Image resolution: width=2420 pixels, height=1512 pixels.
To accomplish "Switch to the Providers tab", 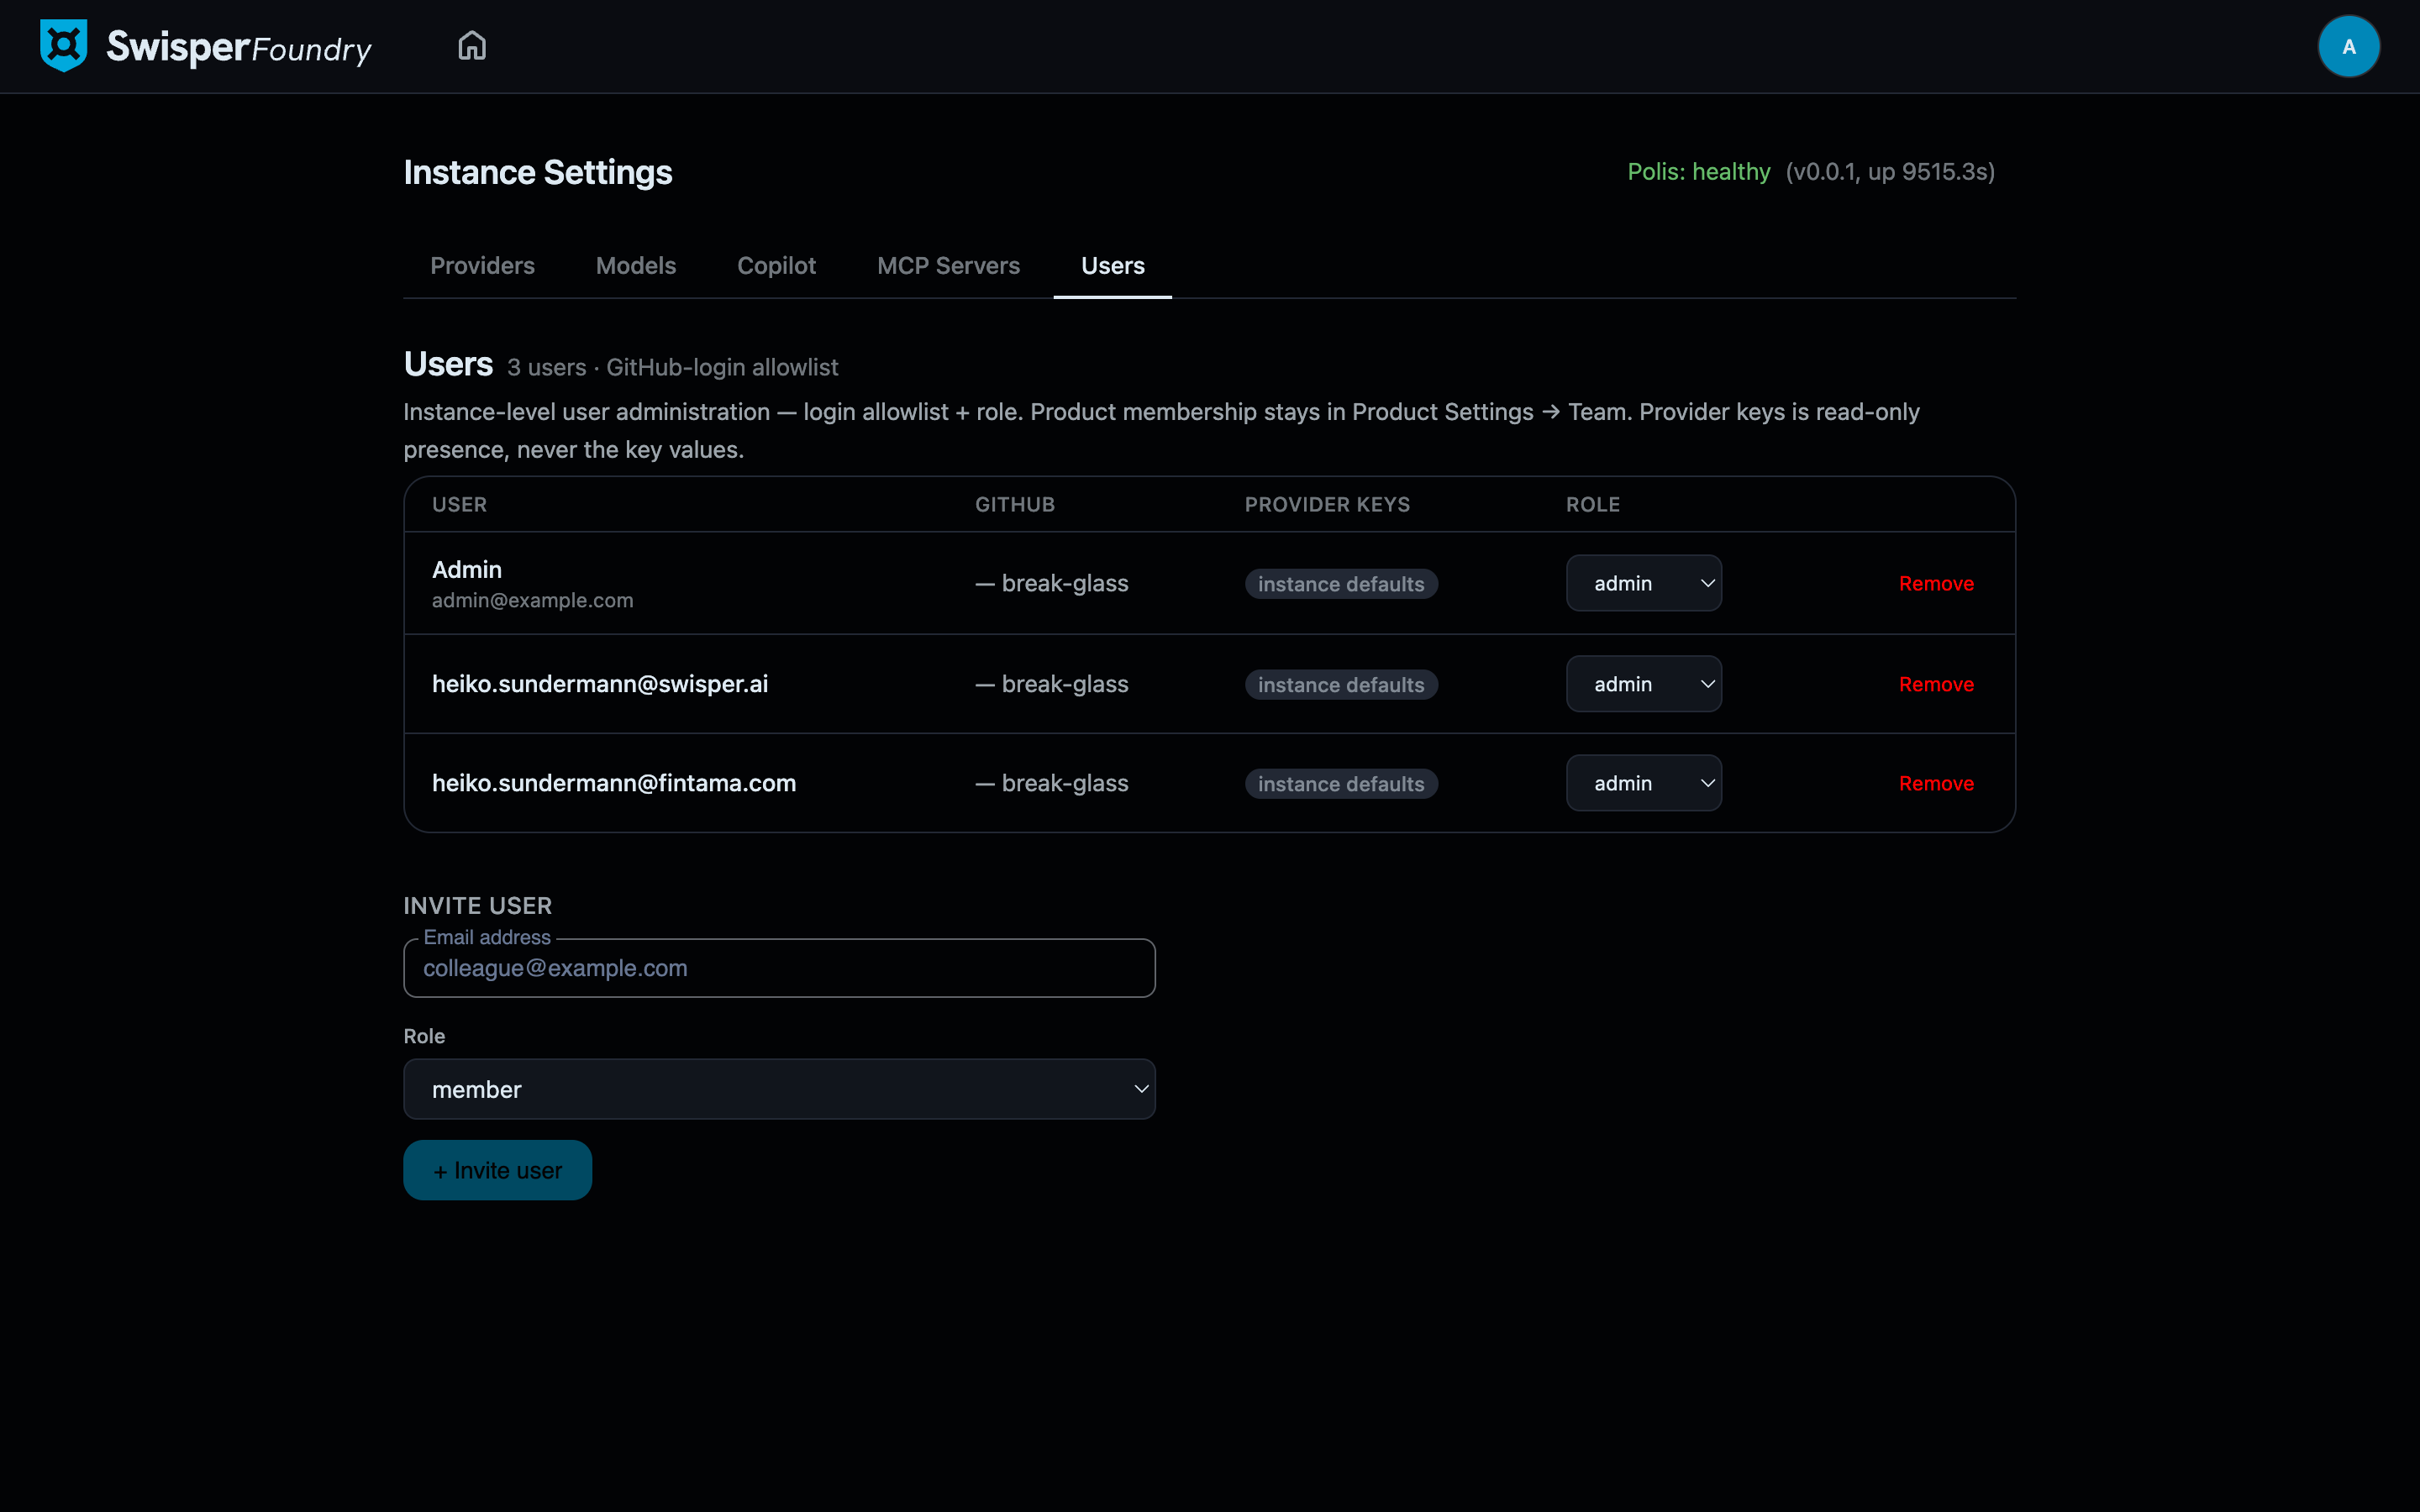I will coord(482,266).
